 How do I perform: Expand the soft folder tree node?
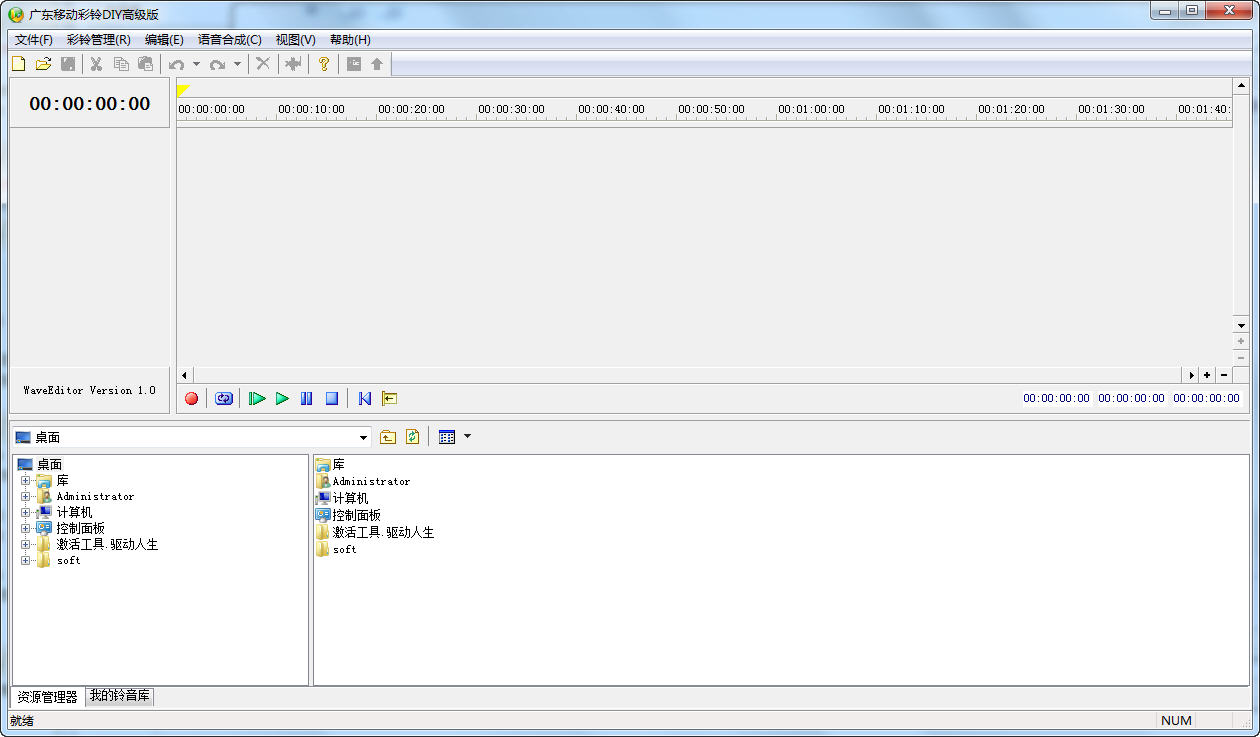25,561
